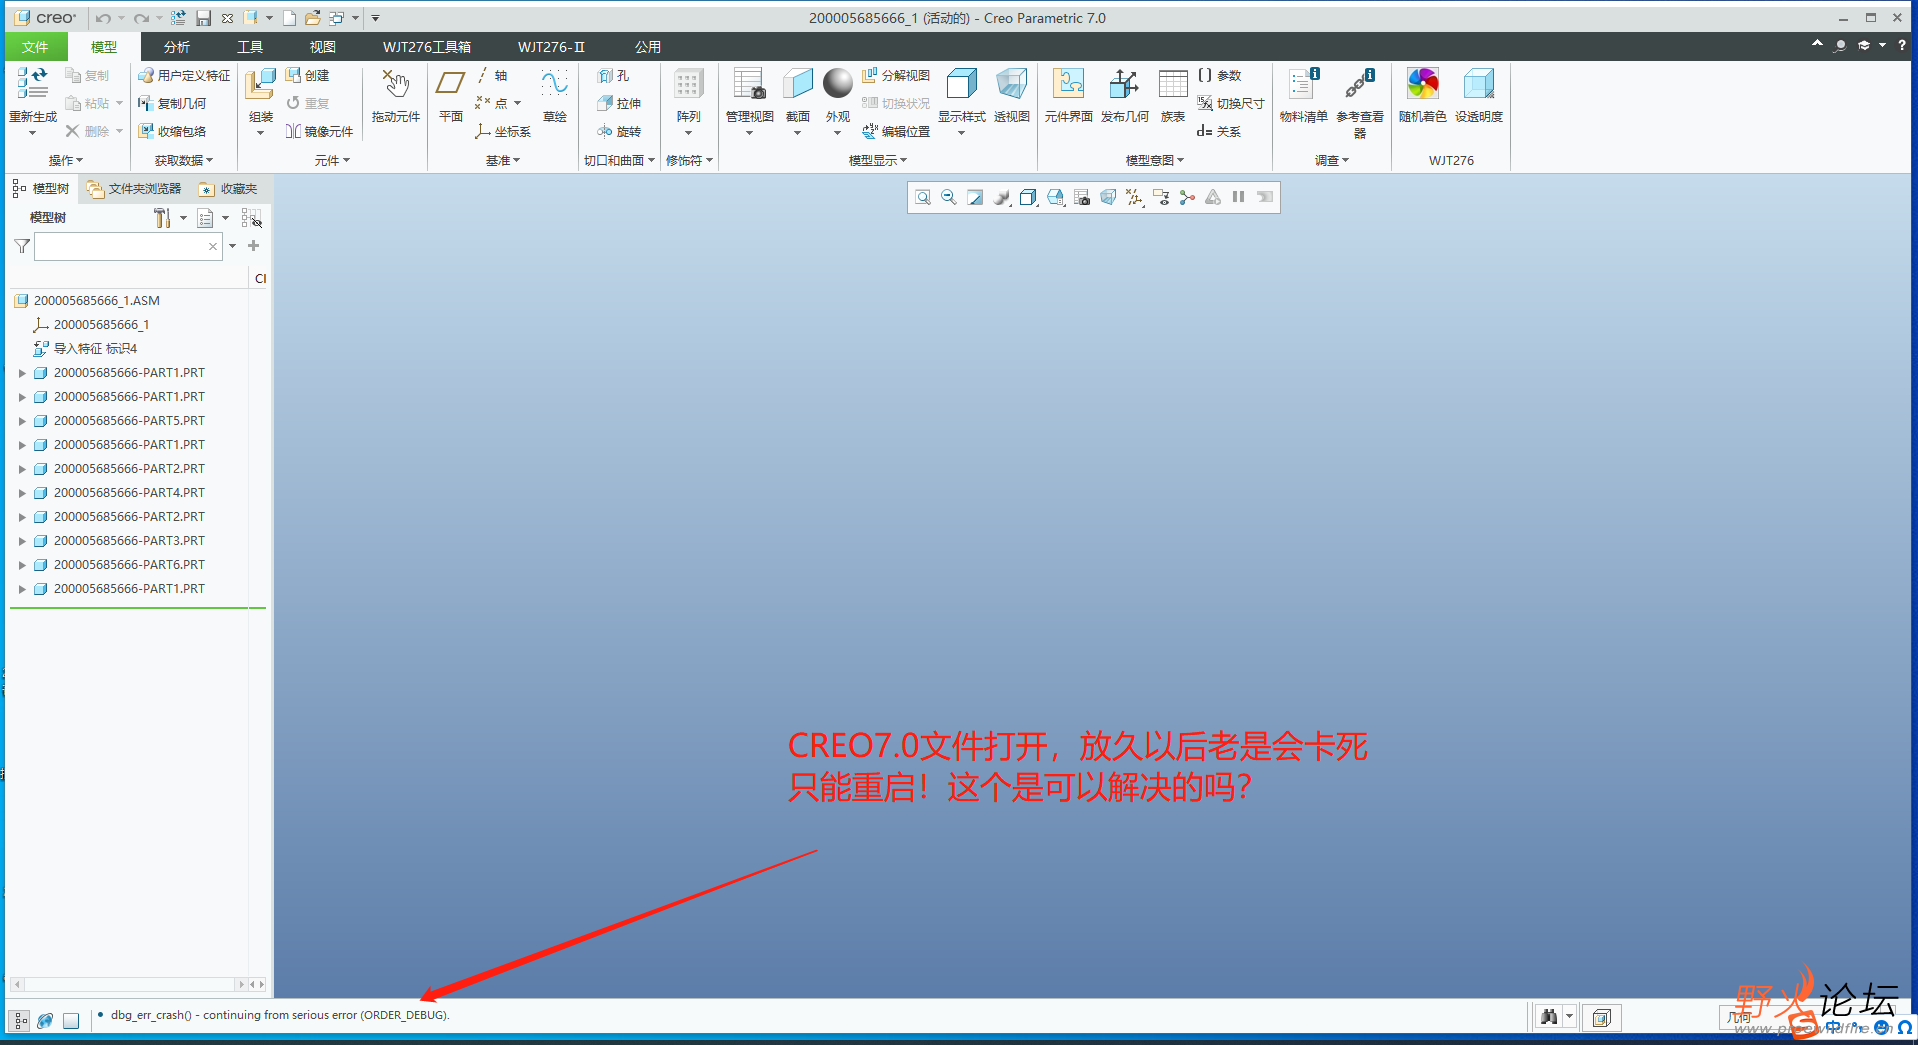Click the New file icon in title bar

coord(289,18)
